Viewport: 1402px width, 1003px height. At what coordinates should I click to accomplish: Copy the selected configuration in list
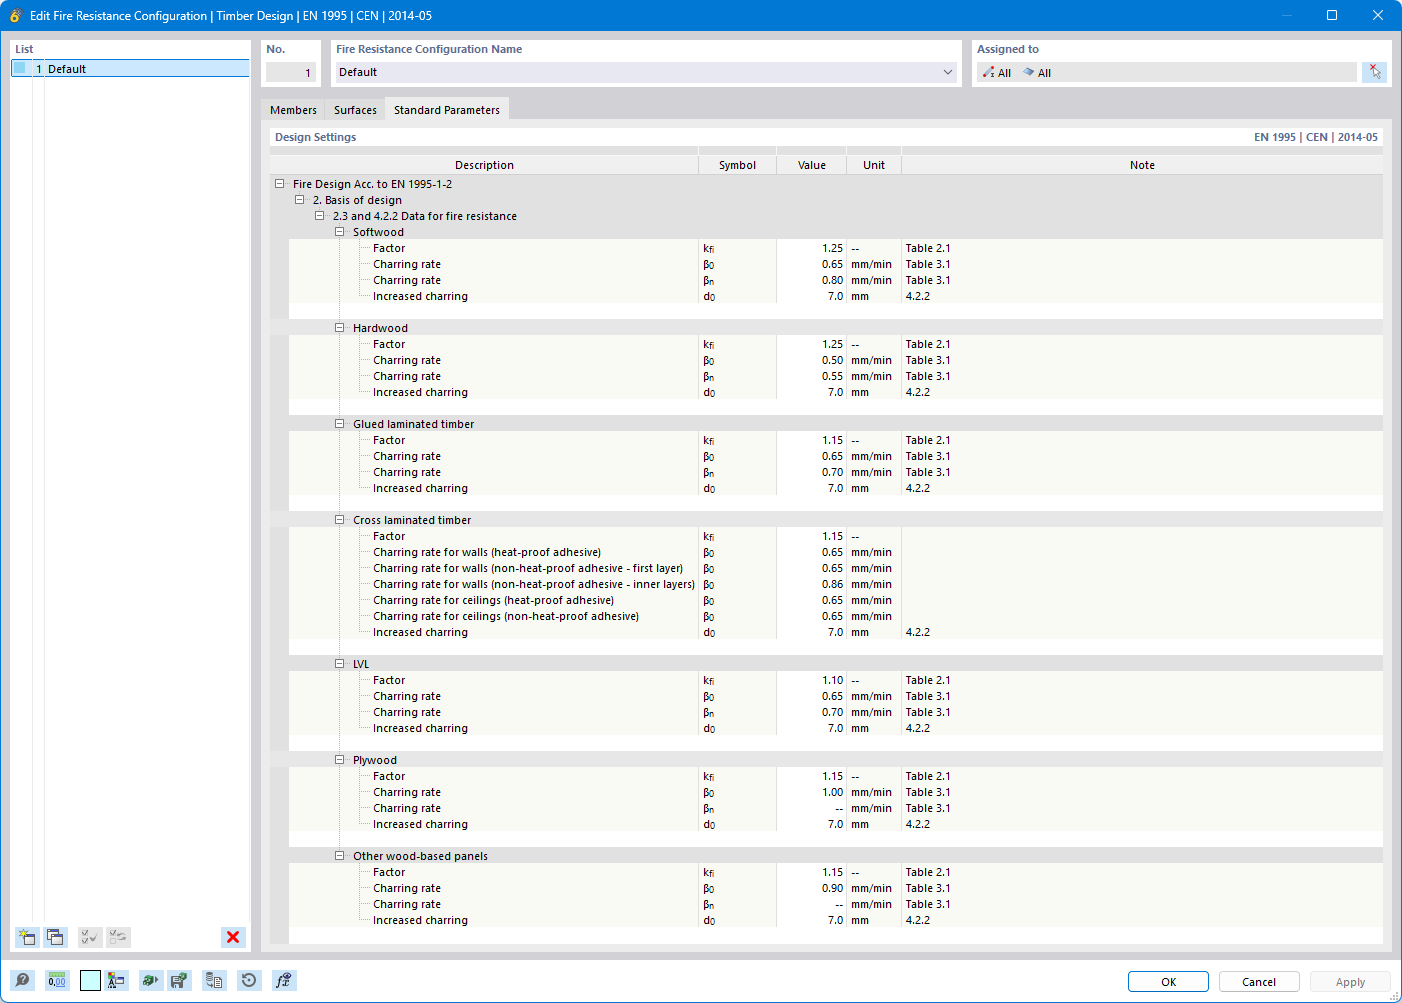pyautogui.click(x=55, y=937)
